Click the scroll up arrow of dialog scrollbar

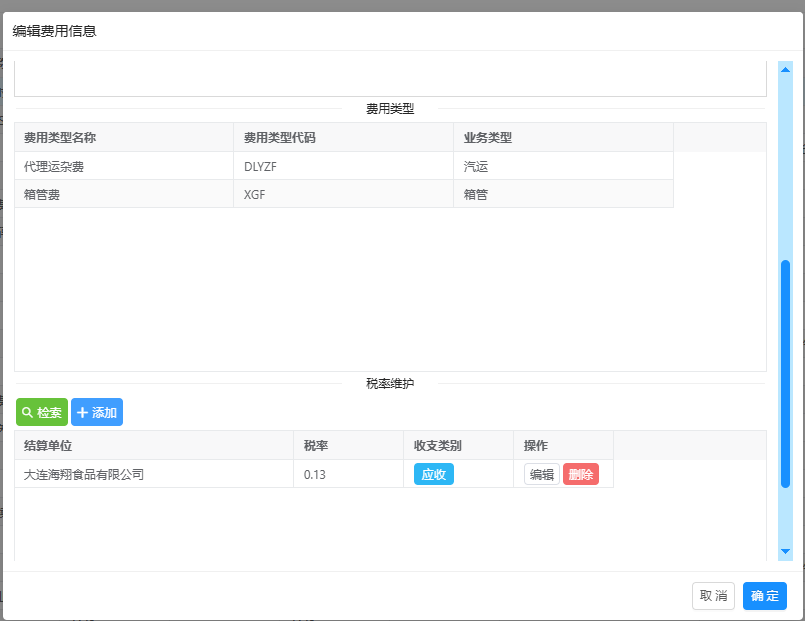pos(785,68)
